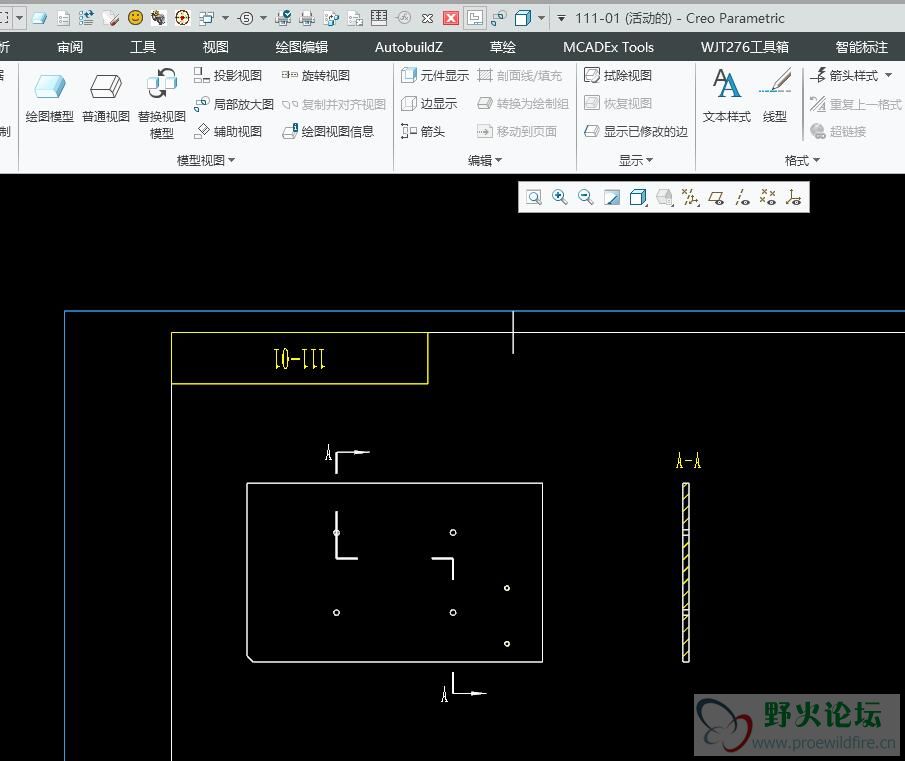Open Line Style (线型) tool

coord(775,96)
